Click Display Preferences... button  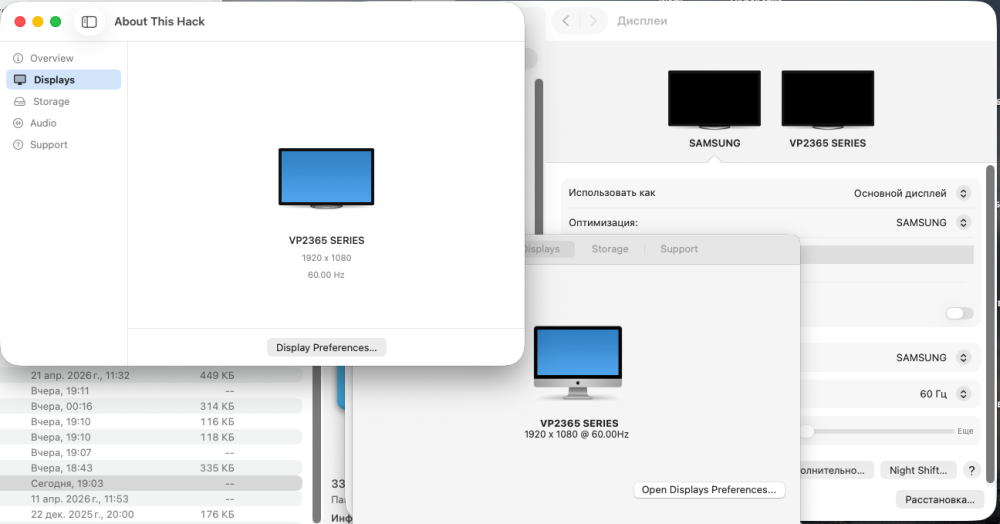pyautogui.click(x=327, y=347)
